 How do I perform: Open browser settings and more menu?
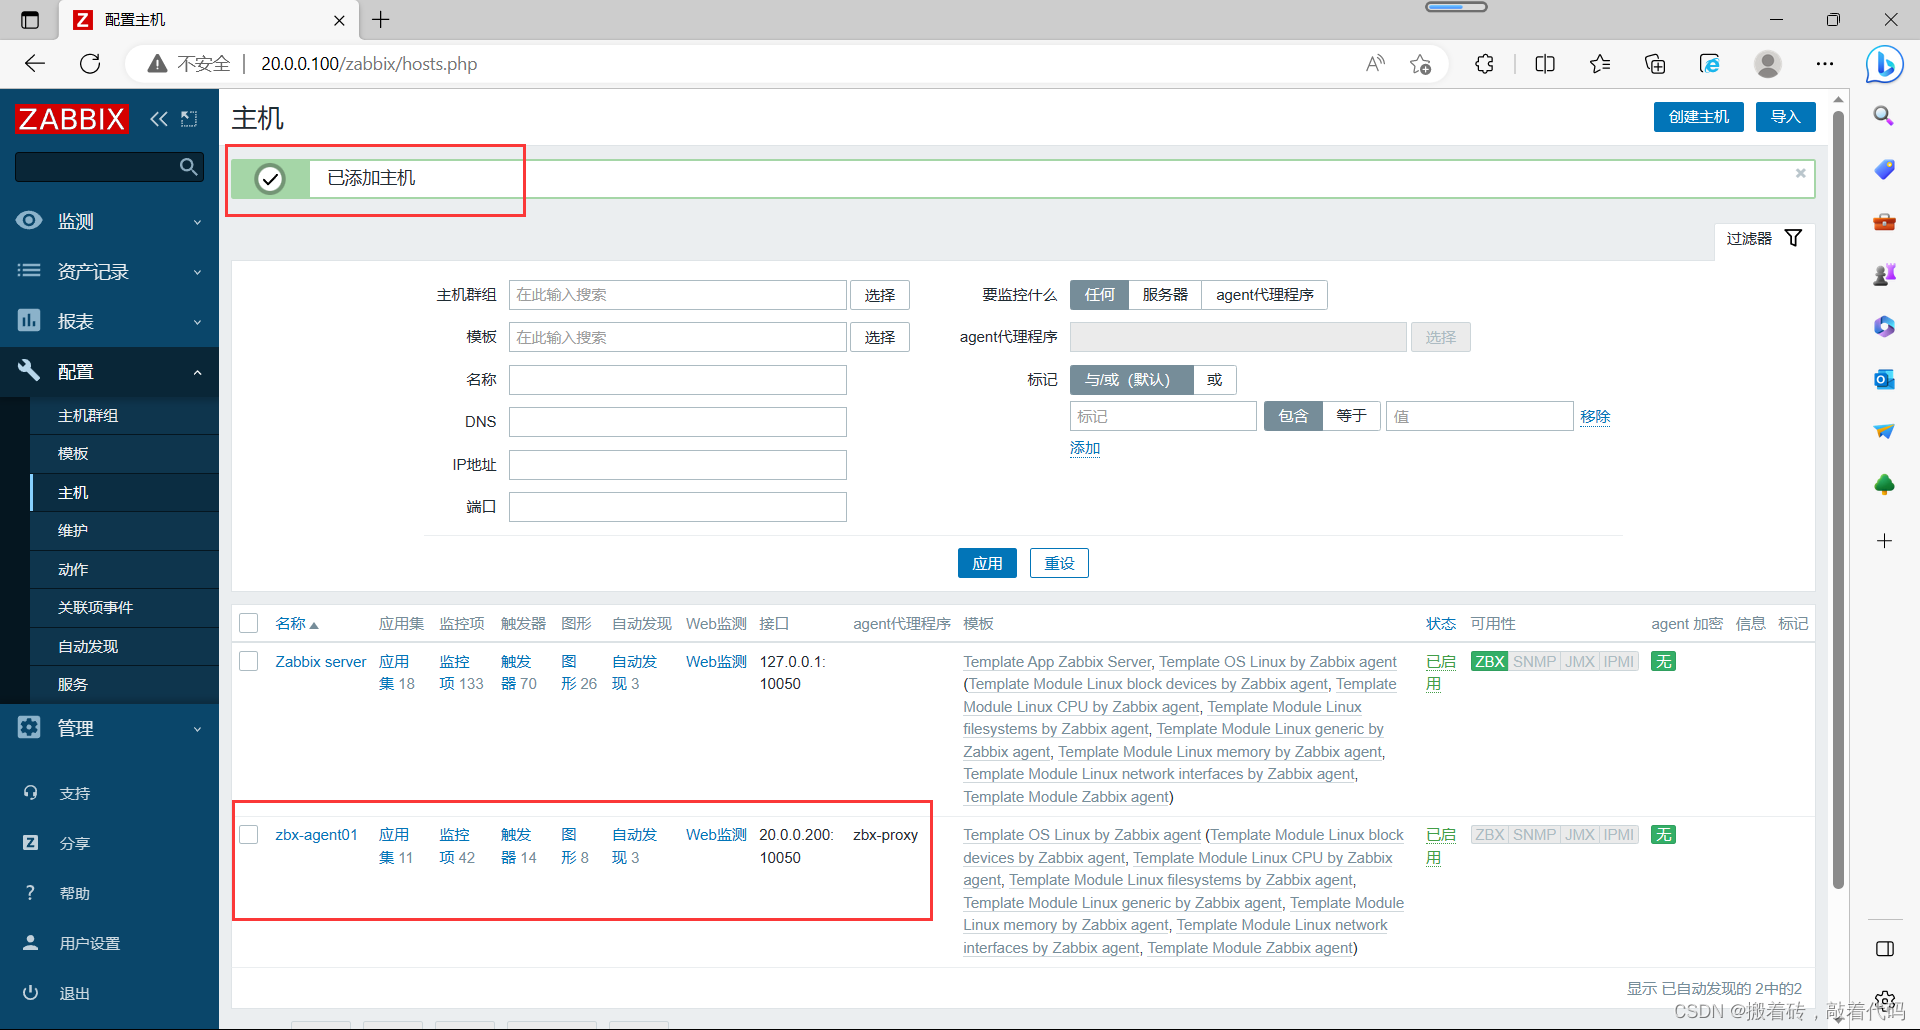coord(1825,64)
